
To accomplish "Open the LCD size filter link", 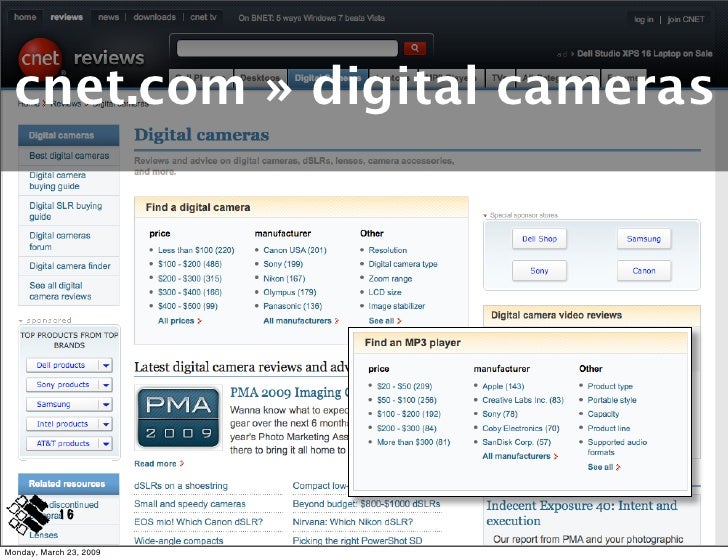I will 385,293.
